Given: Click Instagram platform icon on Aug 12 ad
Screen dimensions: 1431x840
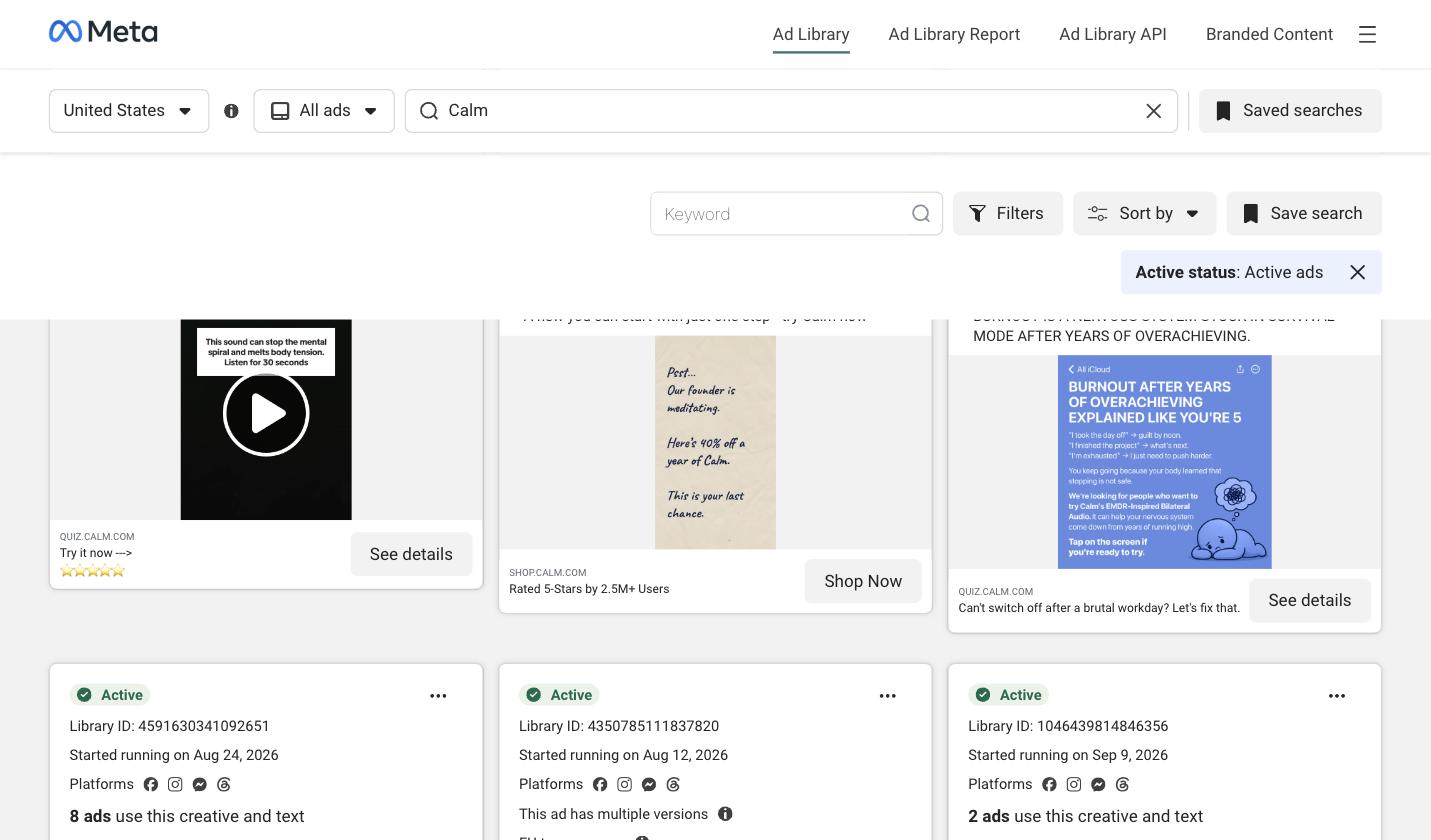Looking at the screenshot, I should click(624, 784).
